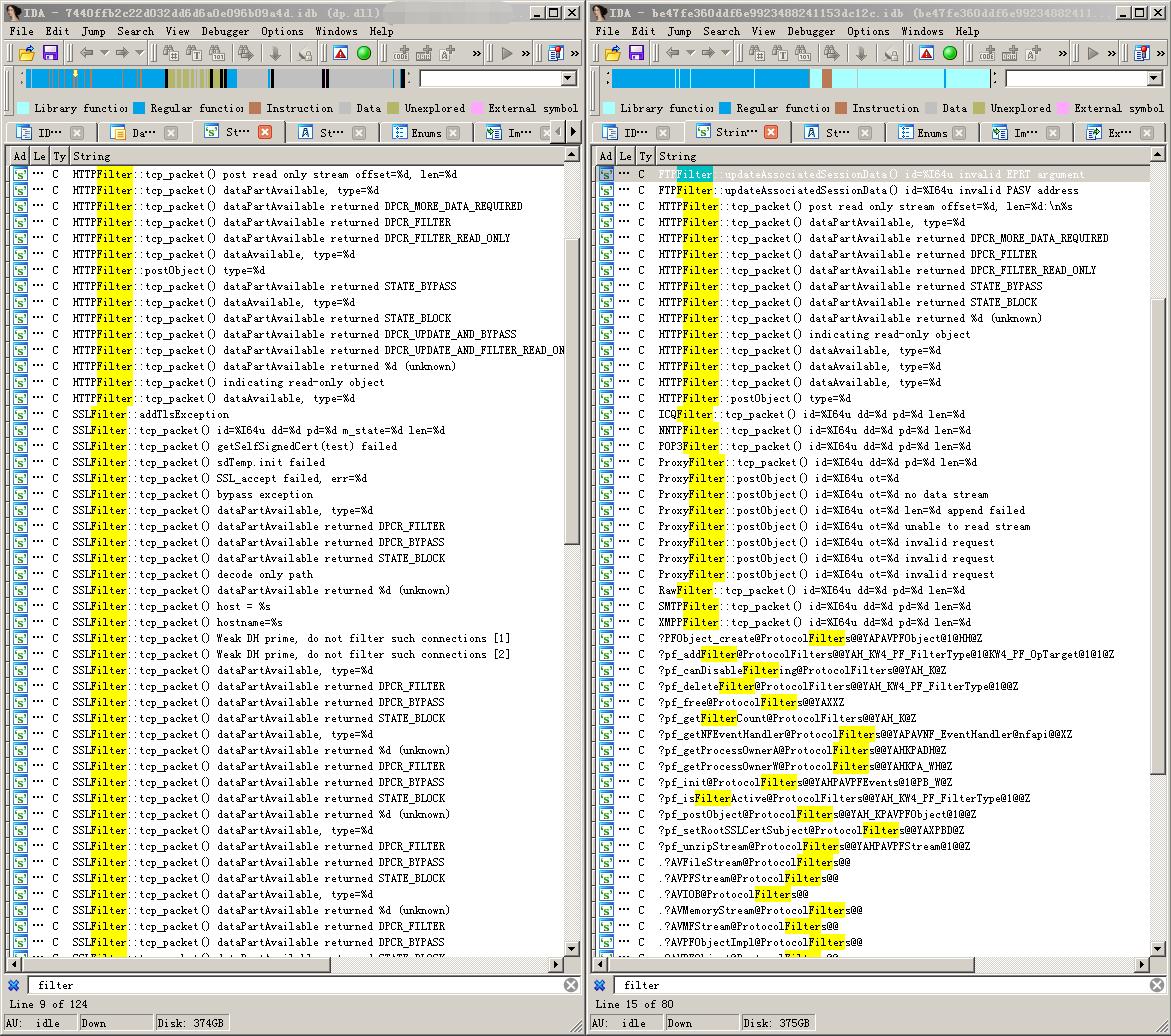Click Save database icon in left IDA window

tap(50, 53)
